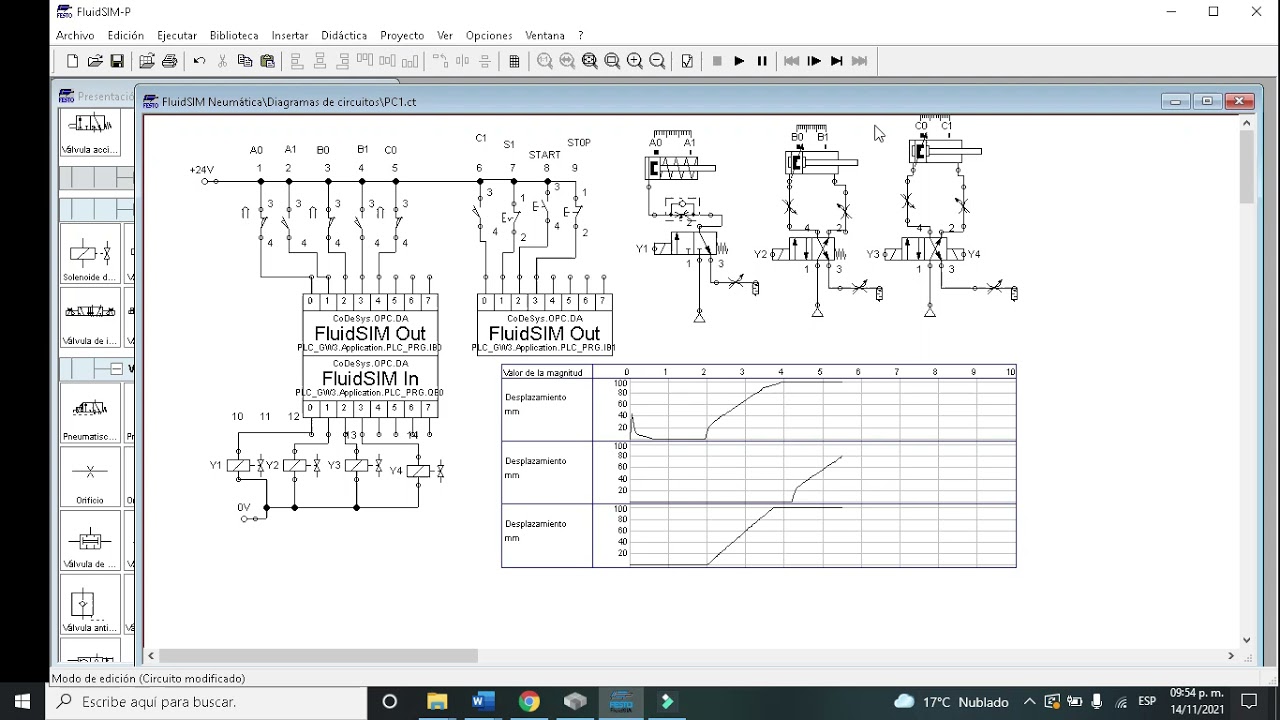Show hidden system tray icons
Viewport: 1280px width, 720px height.
pyautogui.click(x=1029, y=701)
